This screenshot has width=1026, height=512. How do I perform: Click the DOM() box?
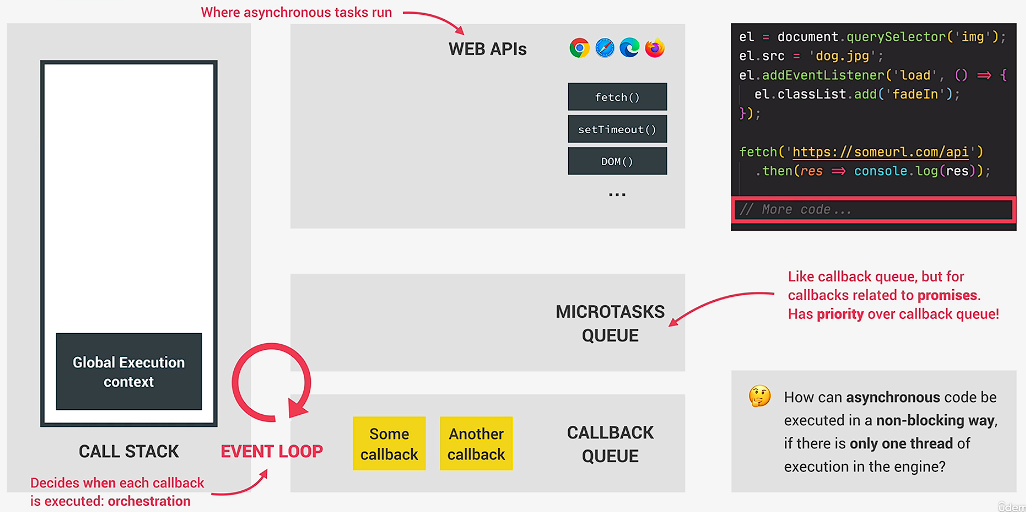(617, 161)
